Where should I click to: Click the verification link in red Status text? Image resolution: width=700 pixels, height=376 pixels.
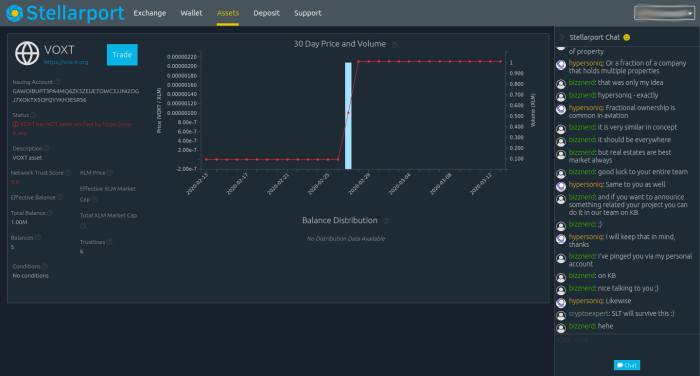(73, 129)
